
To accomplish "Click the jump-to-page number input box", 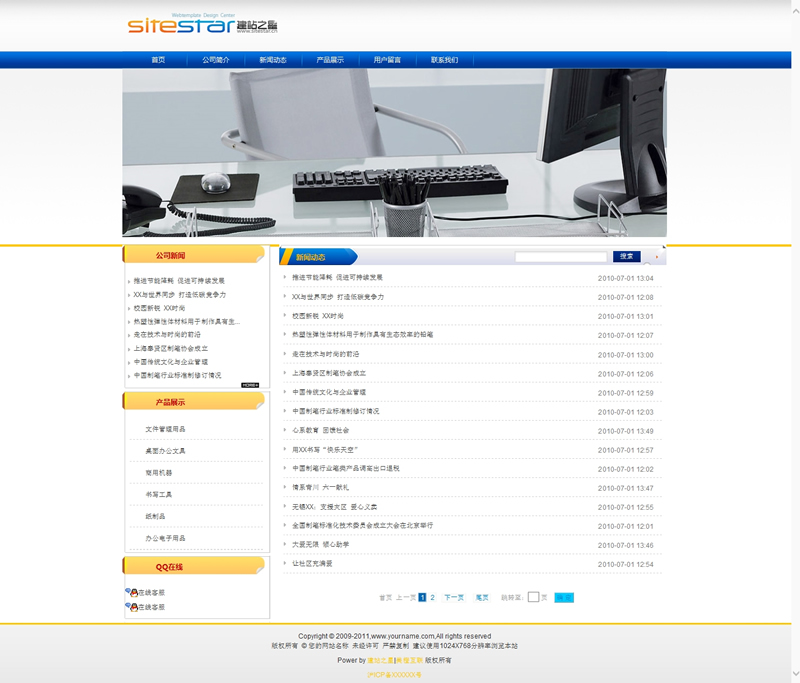I will (533, 597).
